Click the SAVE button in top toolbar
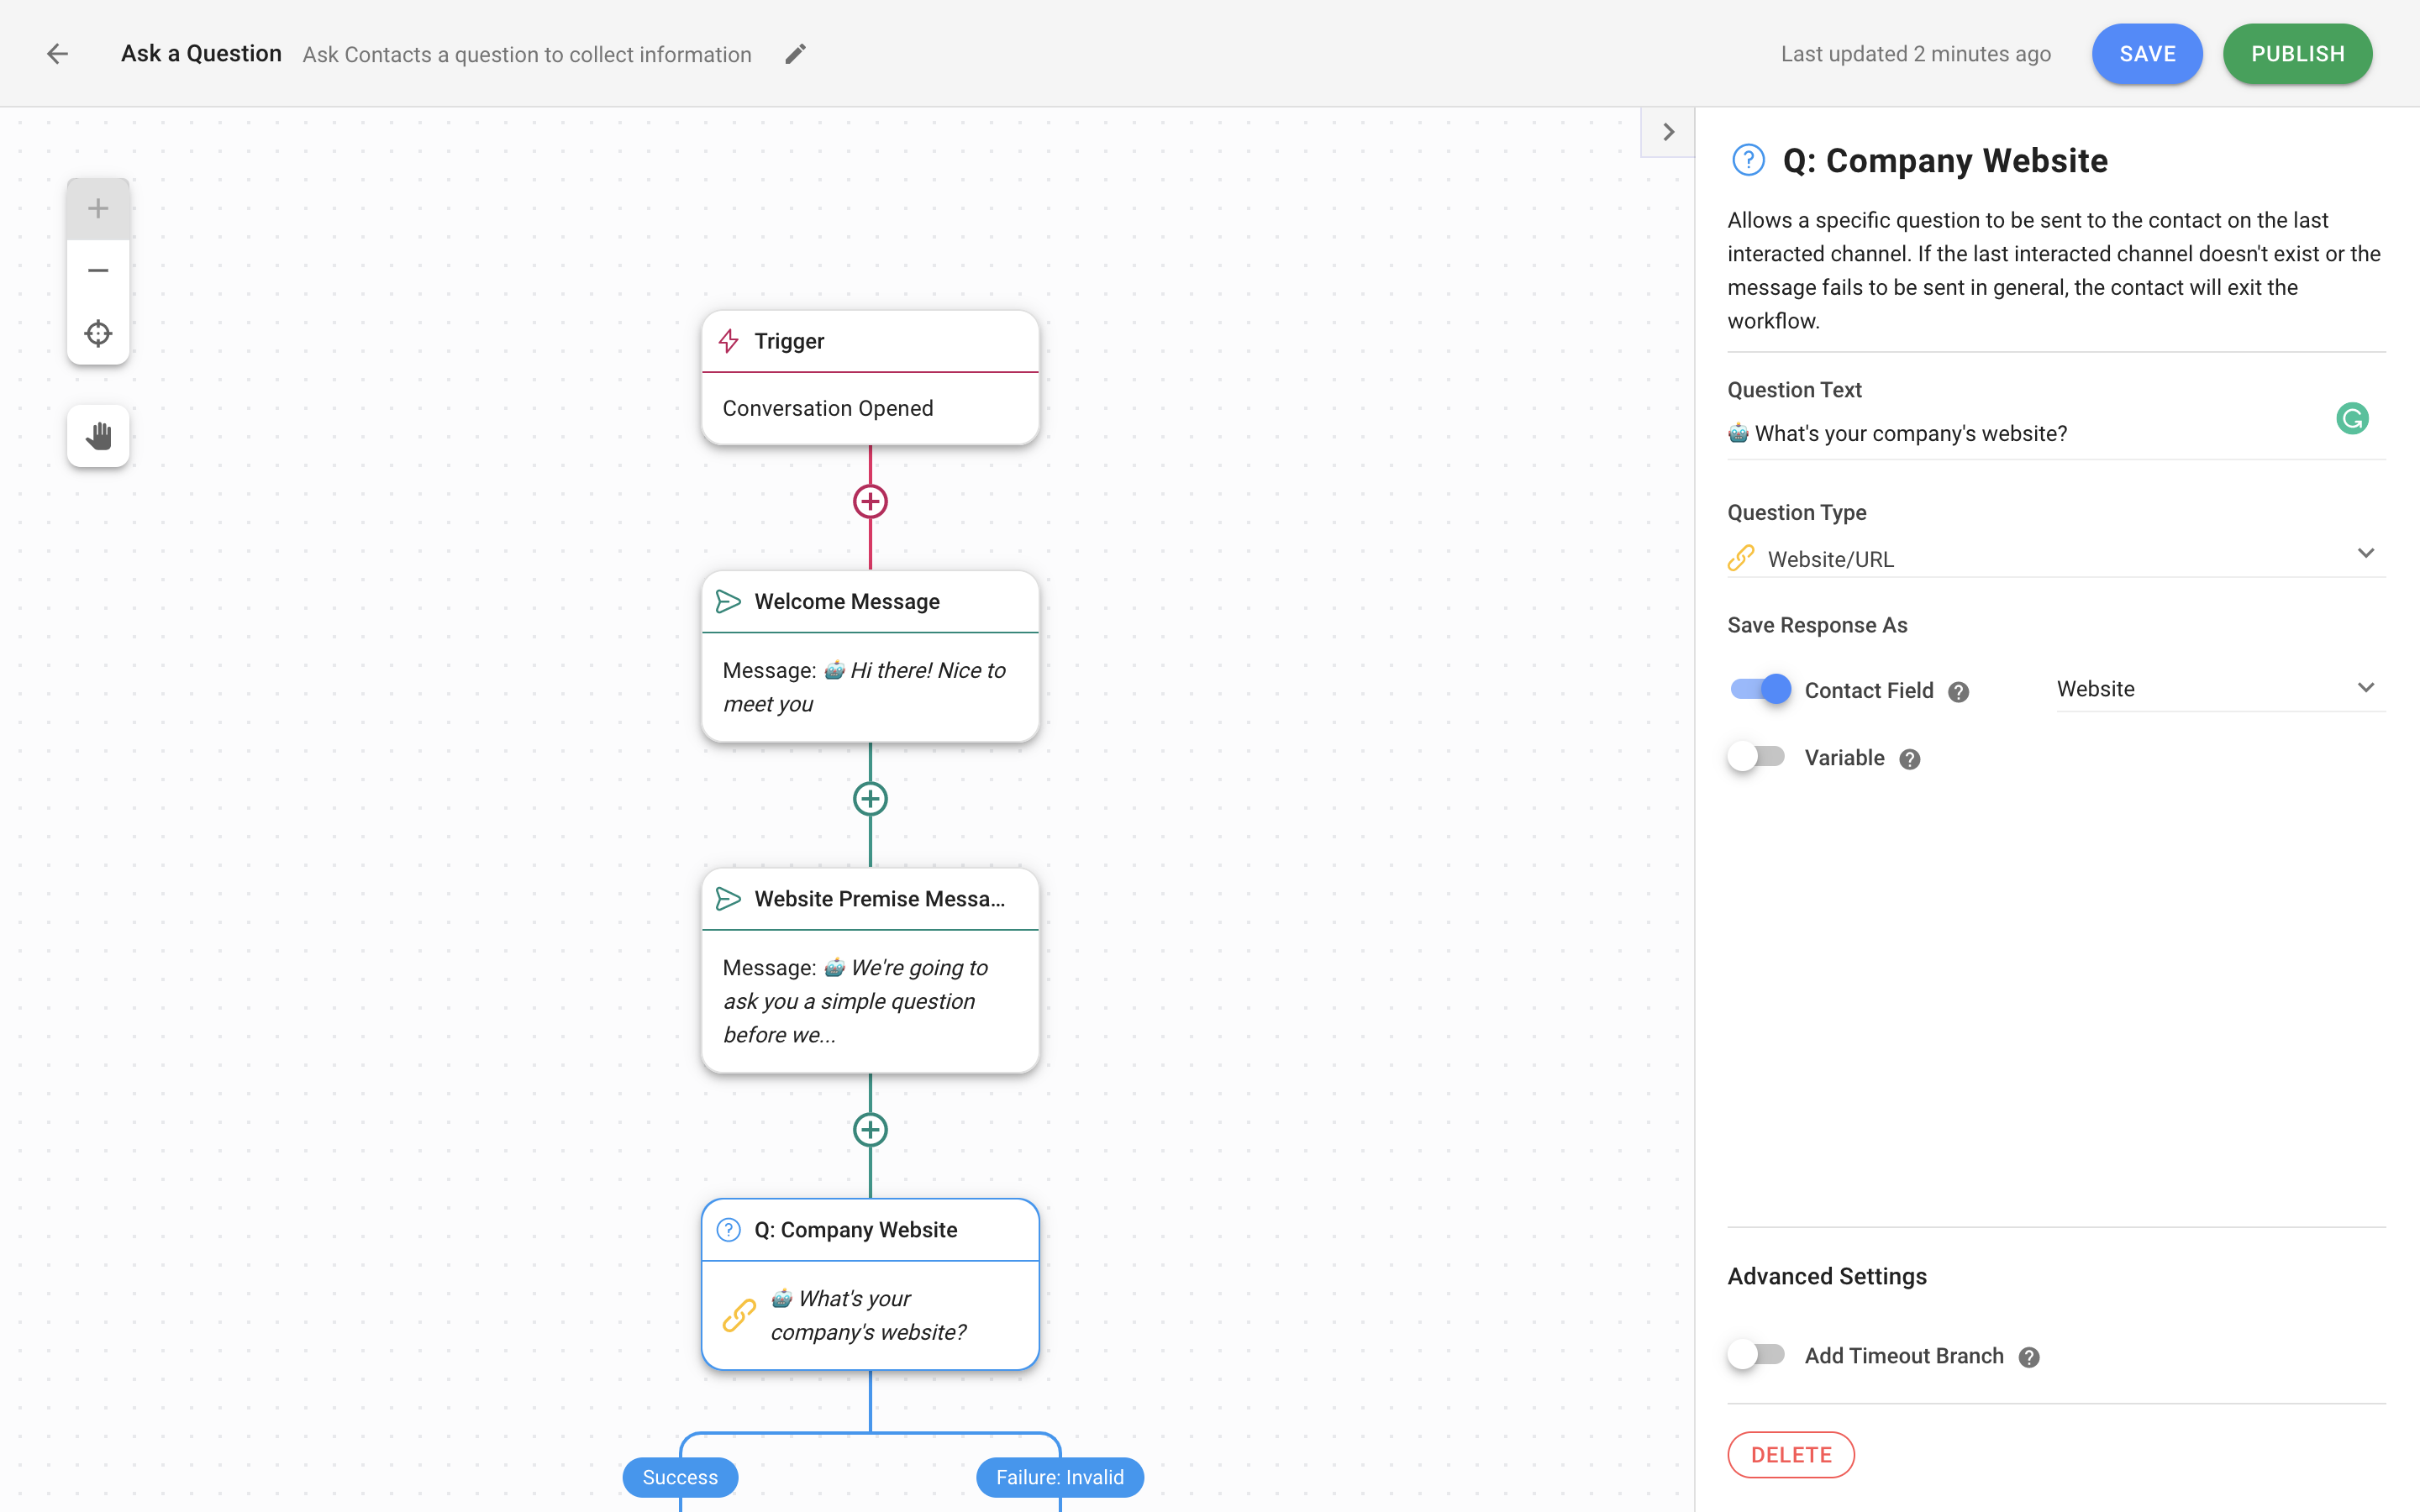This screenshot has height=1512, width=2420. click(2146, 54)
